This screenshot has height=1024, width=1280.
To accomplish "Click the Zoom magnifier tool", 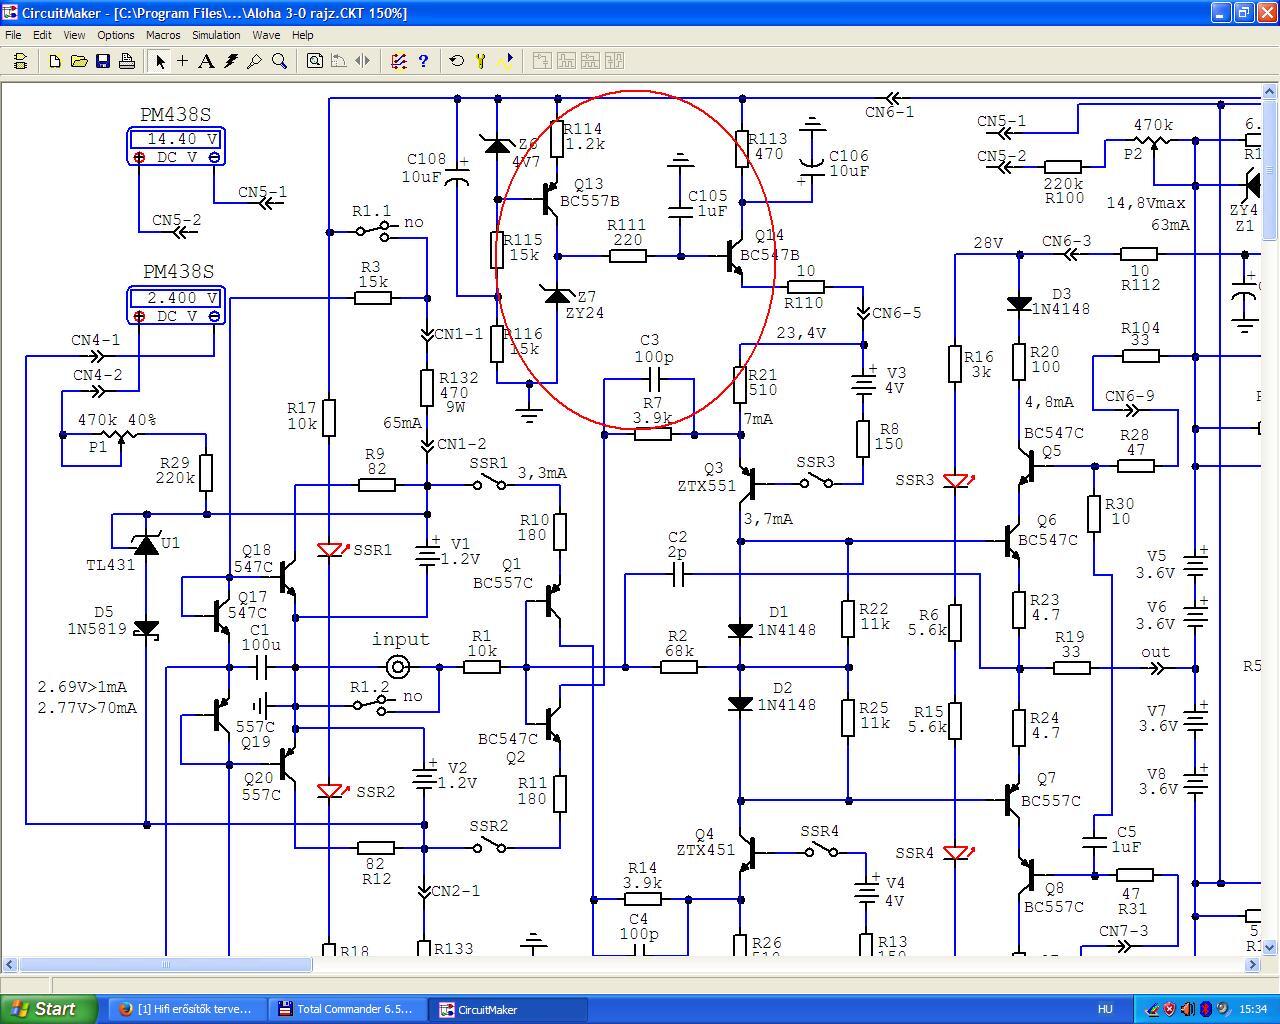I will [x=279, y=61].
